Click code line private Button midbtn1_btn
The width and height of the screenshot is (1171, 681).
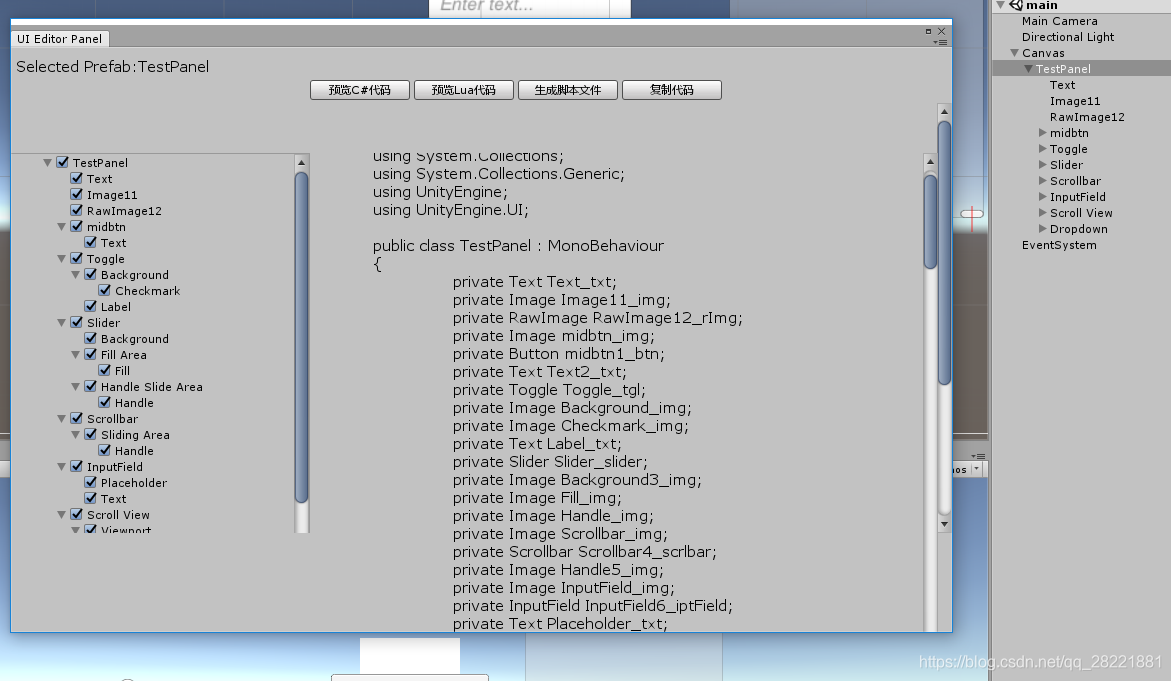click(x=559, y=354)
